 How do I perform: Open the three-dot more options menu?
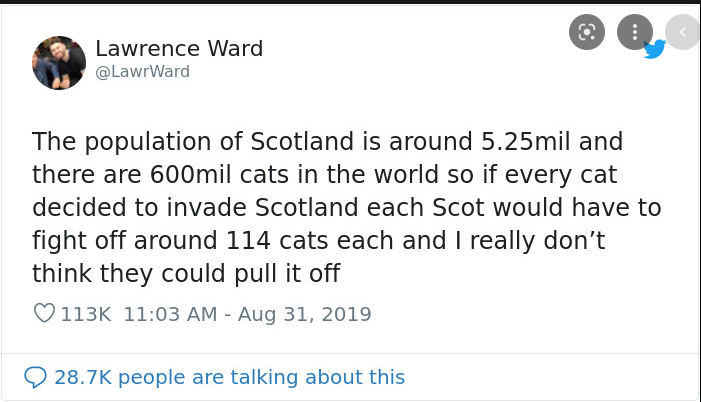[635, 32]
